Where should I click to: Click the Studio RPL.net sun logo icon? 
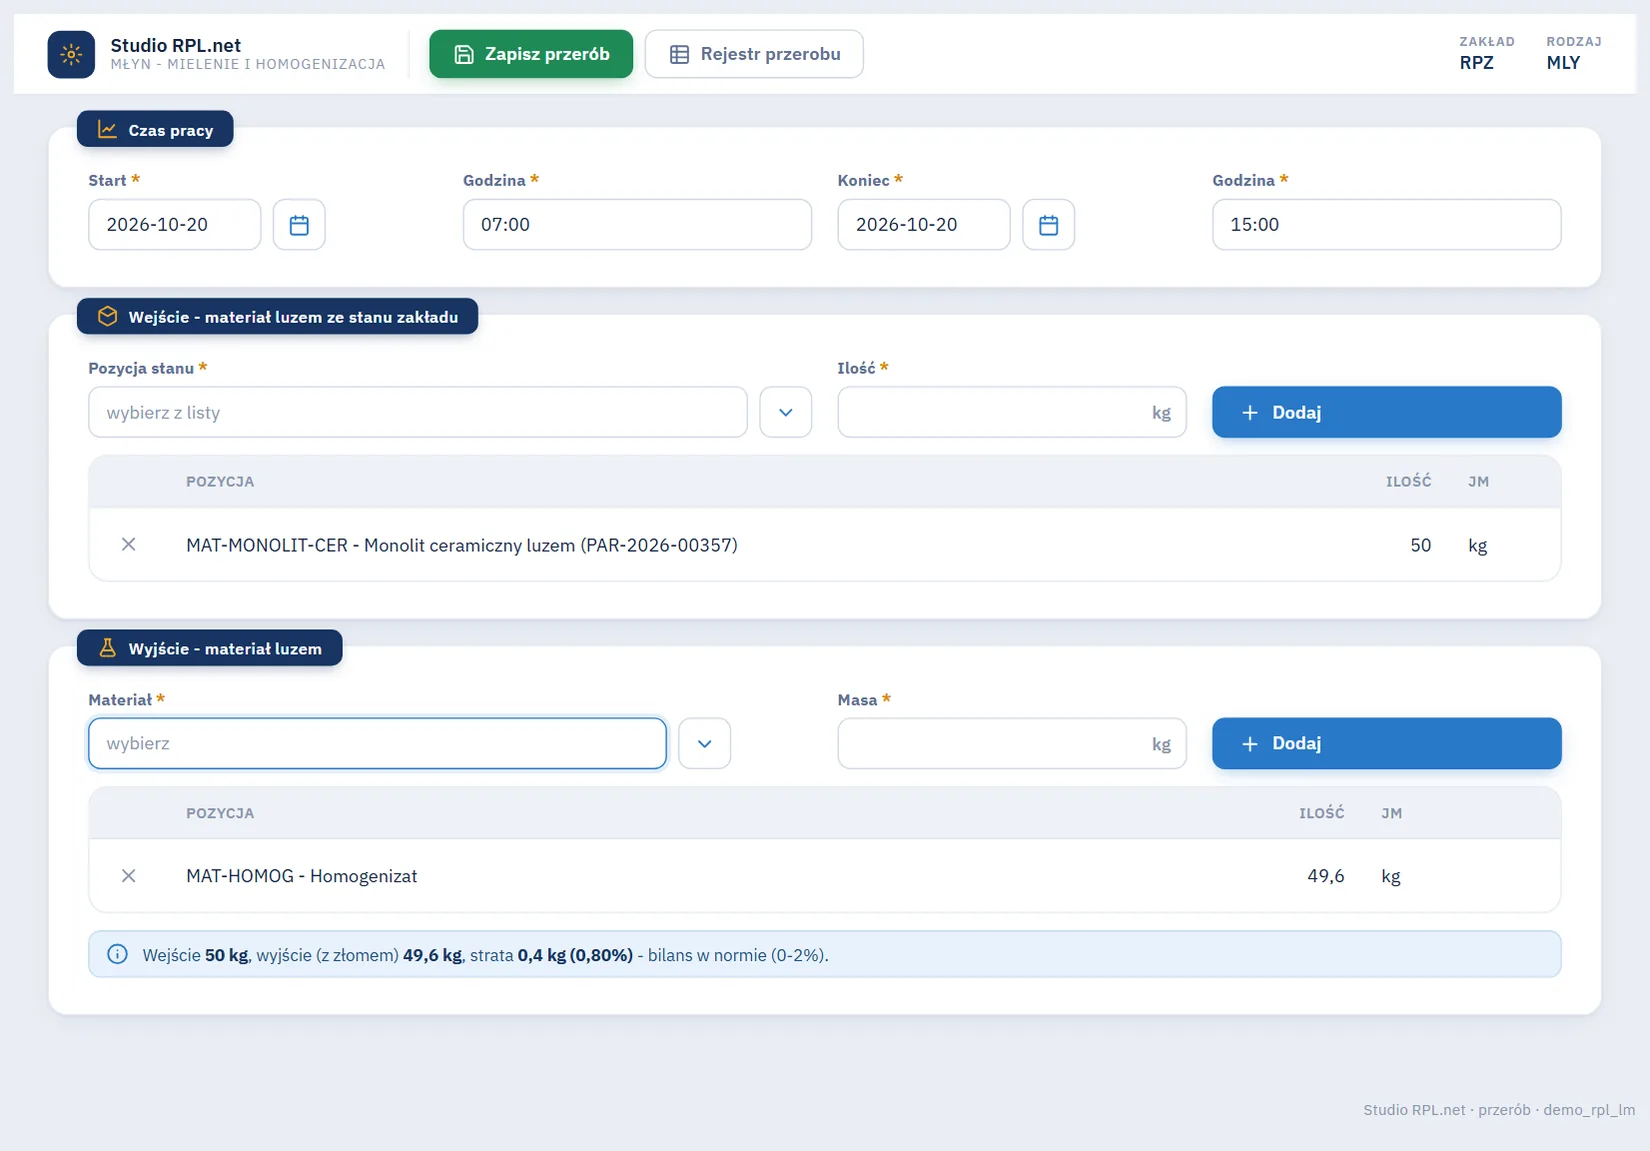[71, 54]
